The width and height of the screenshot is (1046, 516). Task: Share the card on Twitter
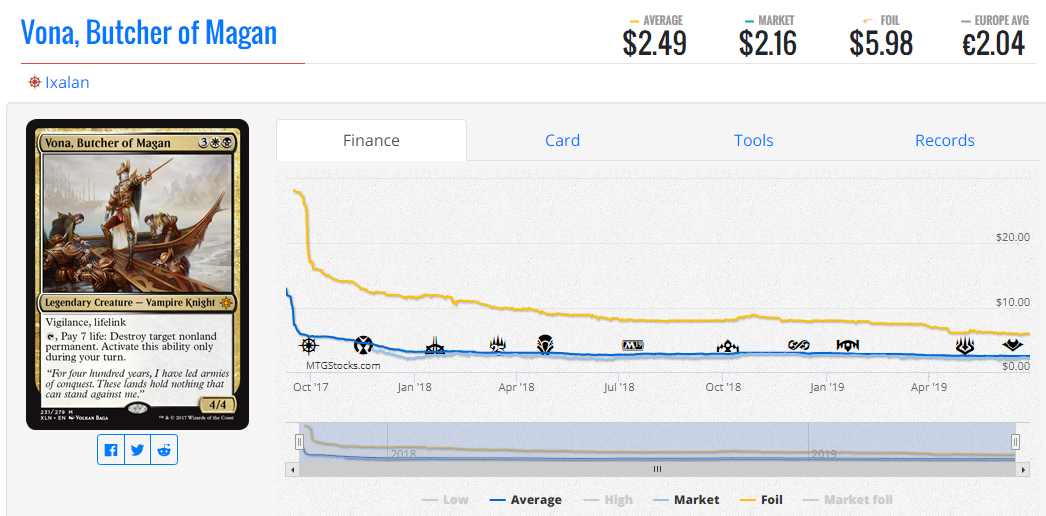click(x=137, y=450)
